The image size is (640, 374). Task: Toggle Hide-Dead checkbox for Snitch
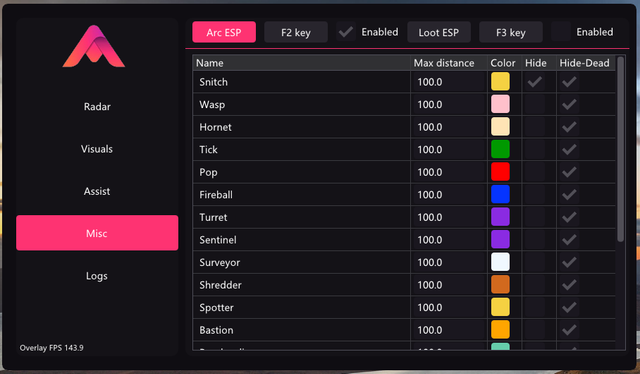(x=569, y=82)
